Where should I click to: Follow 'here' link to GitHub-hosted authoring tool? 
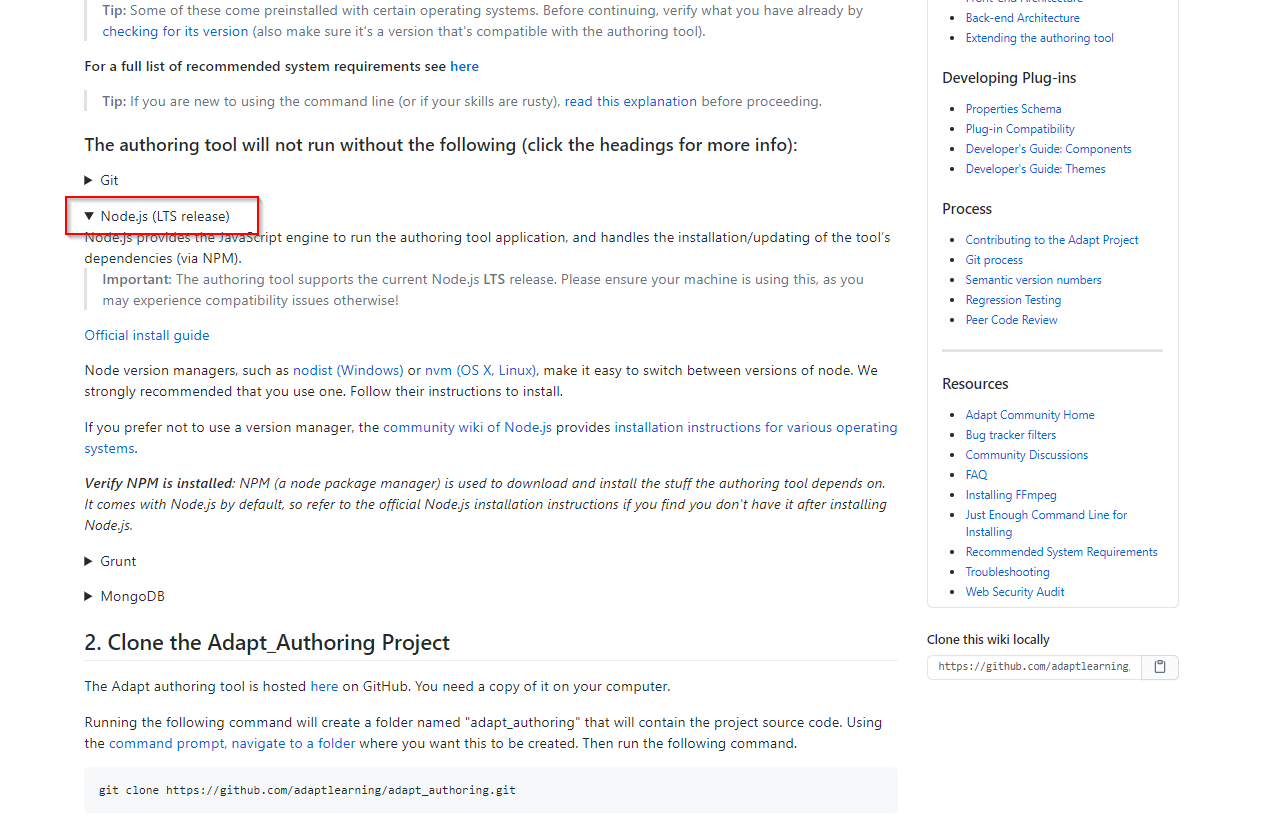pyautogui.click(x=324, y=687)
